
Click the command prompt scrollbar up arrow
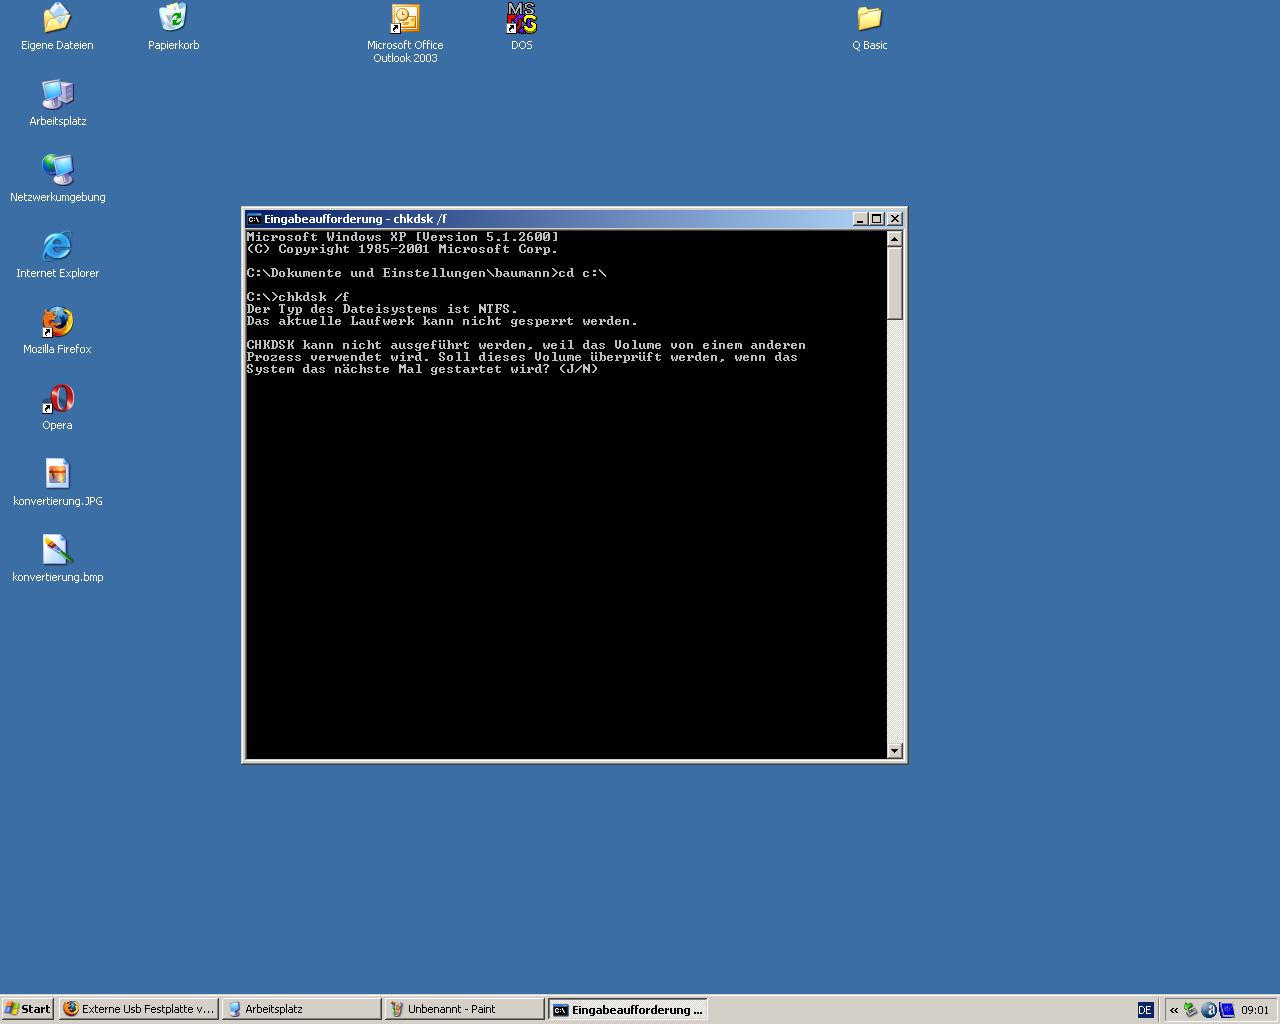894,239
